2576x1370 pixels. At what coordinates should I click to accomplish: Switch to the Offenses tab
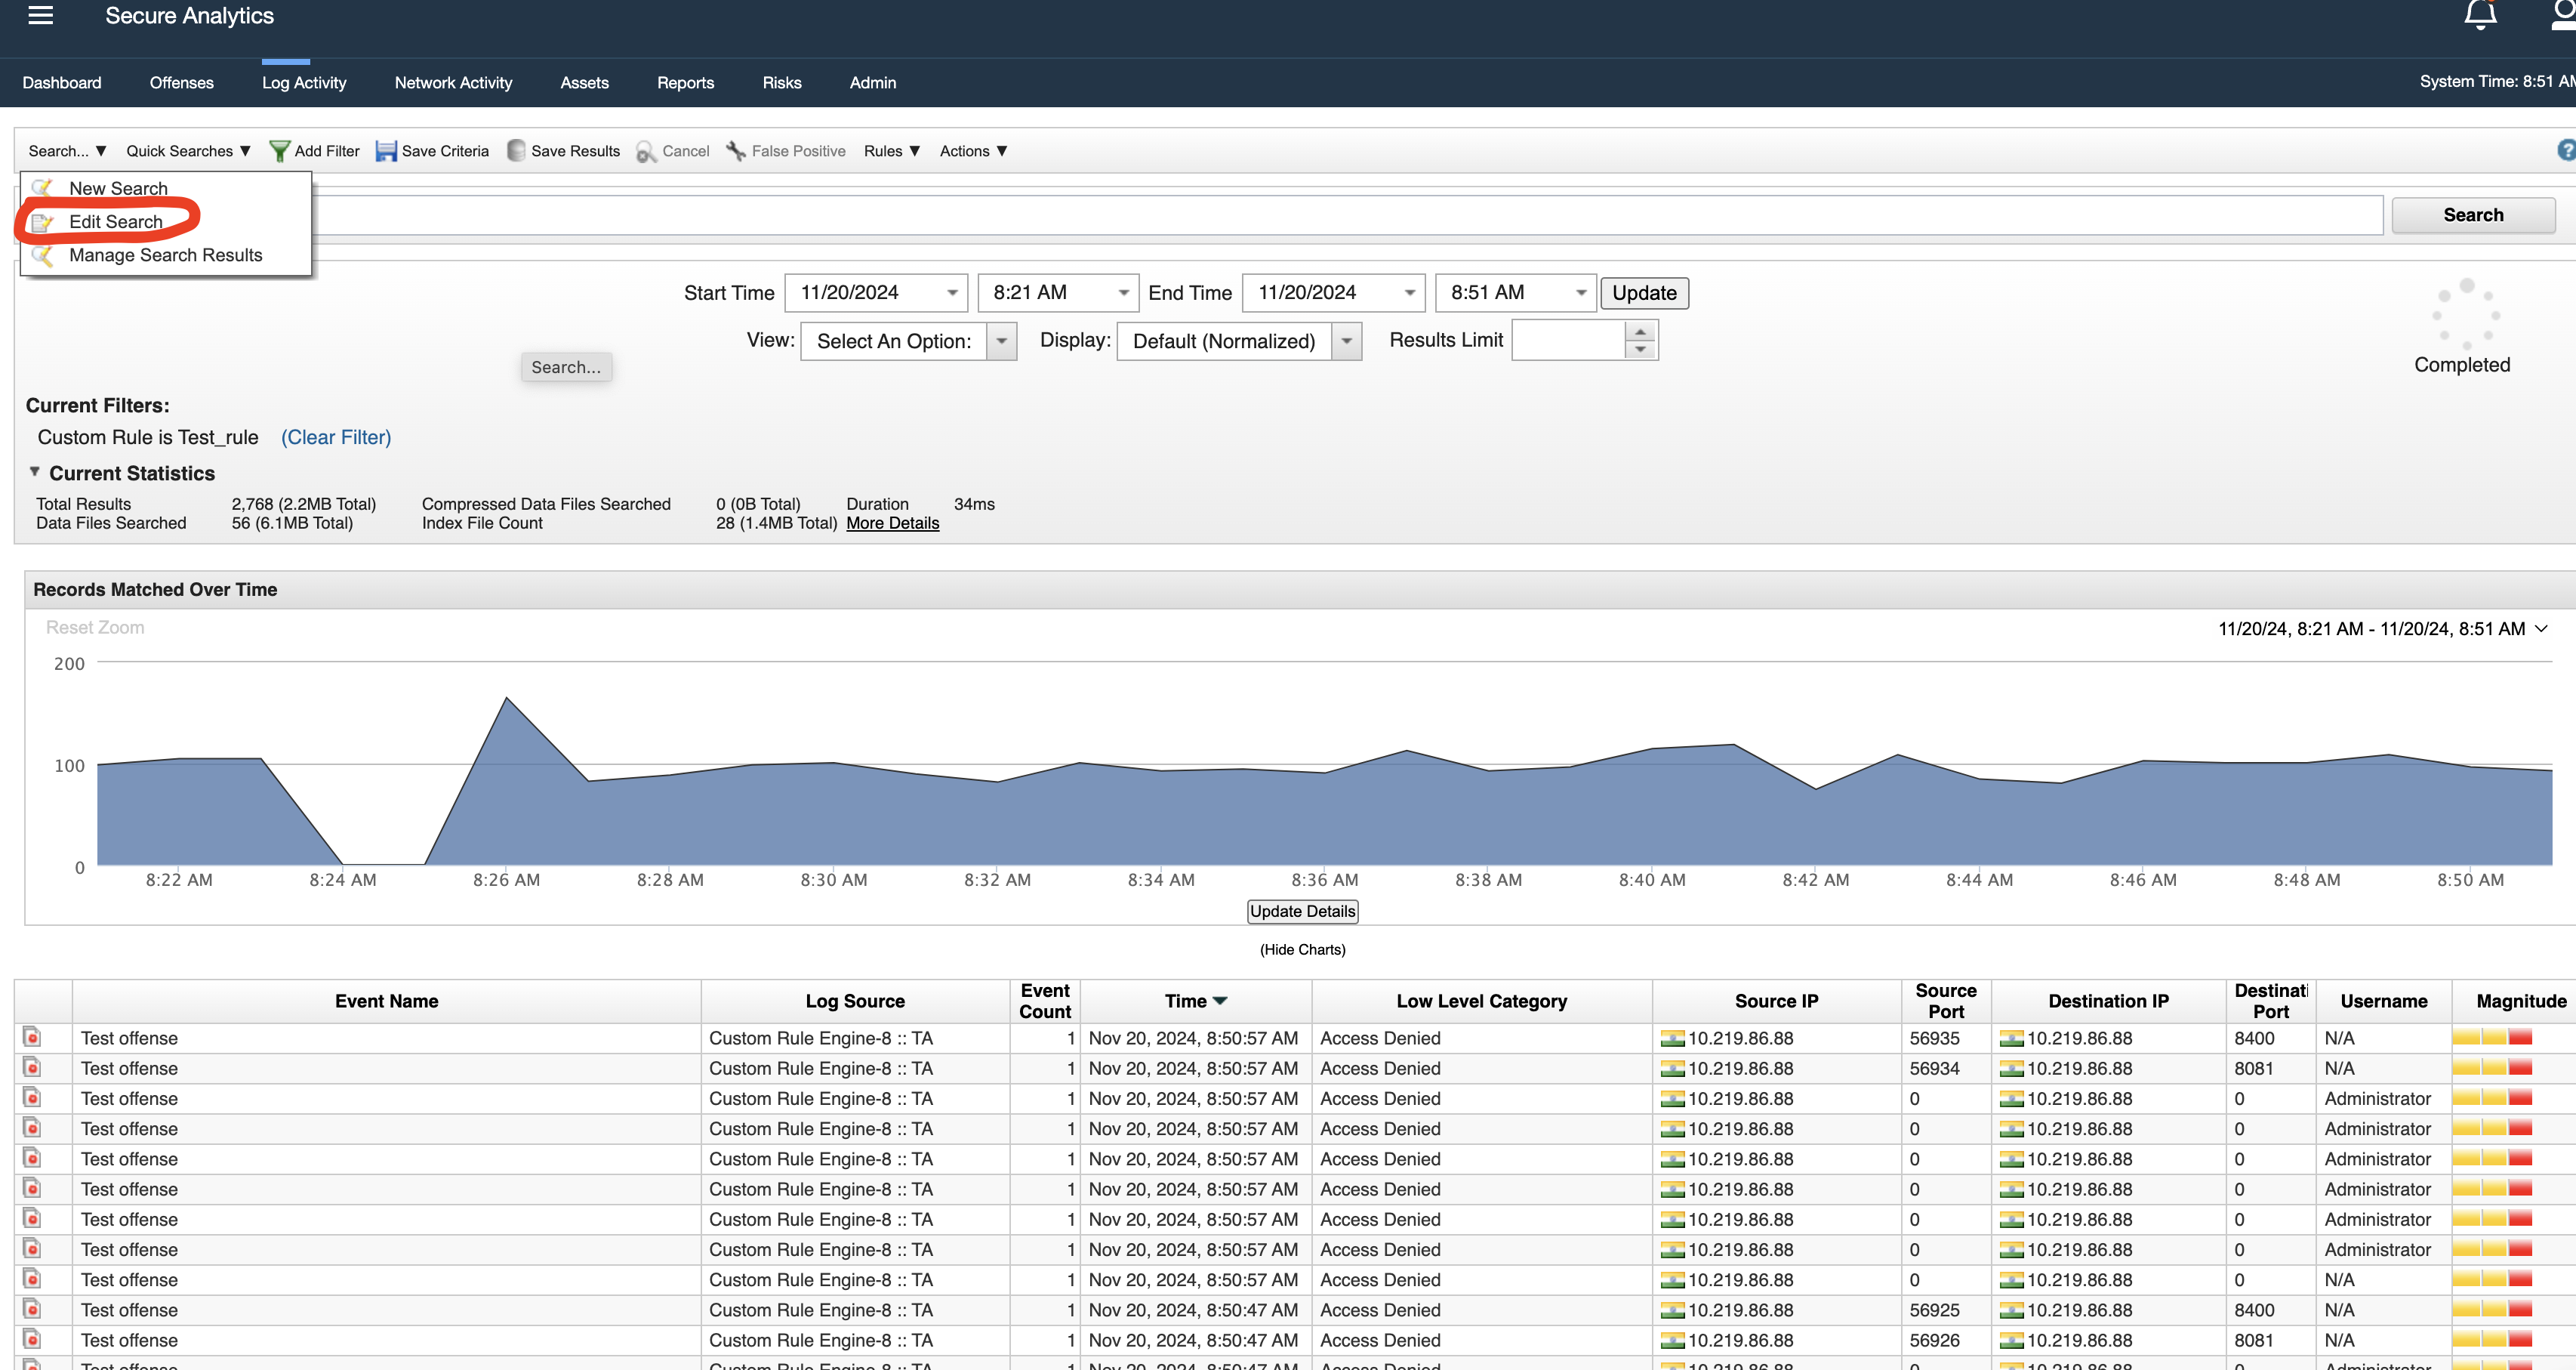(x=182, y=83)
